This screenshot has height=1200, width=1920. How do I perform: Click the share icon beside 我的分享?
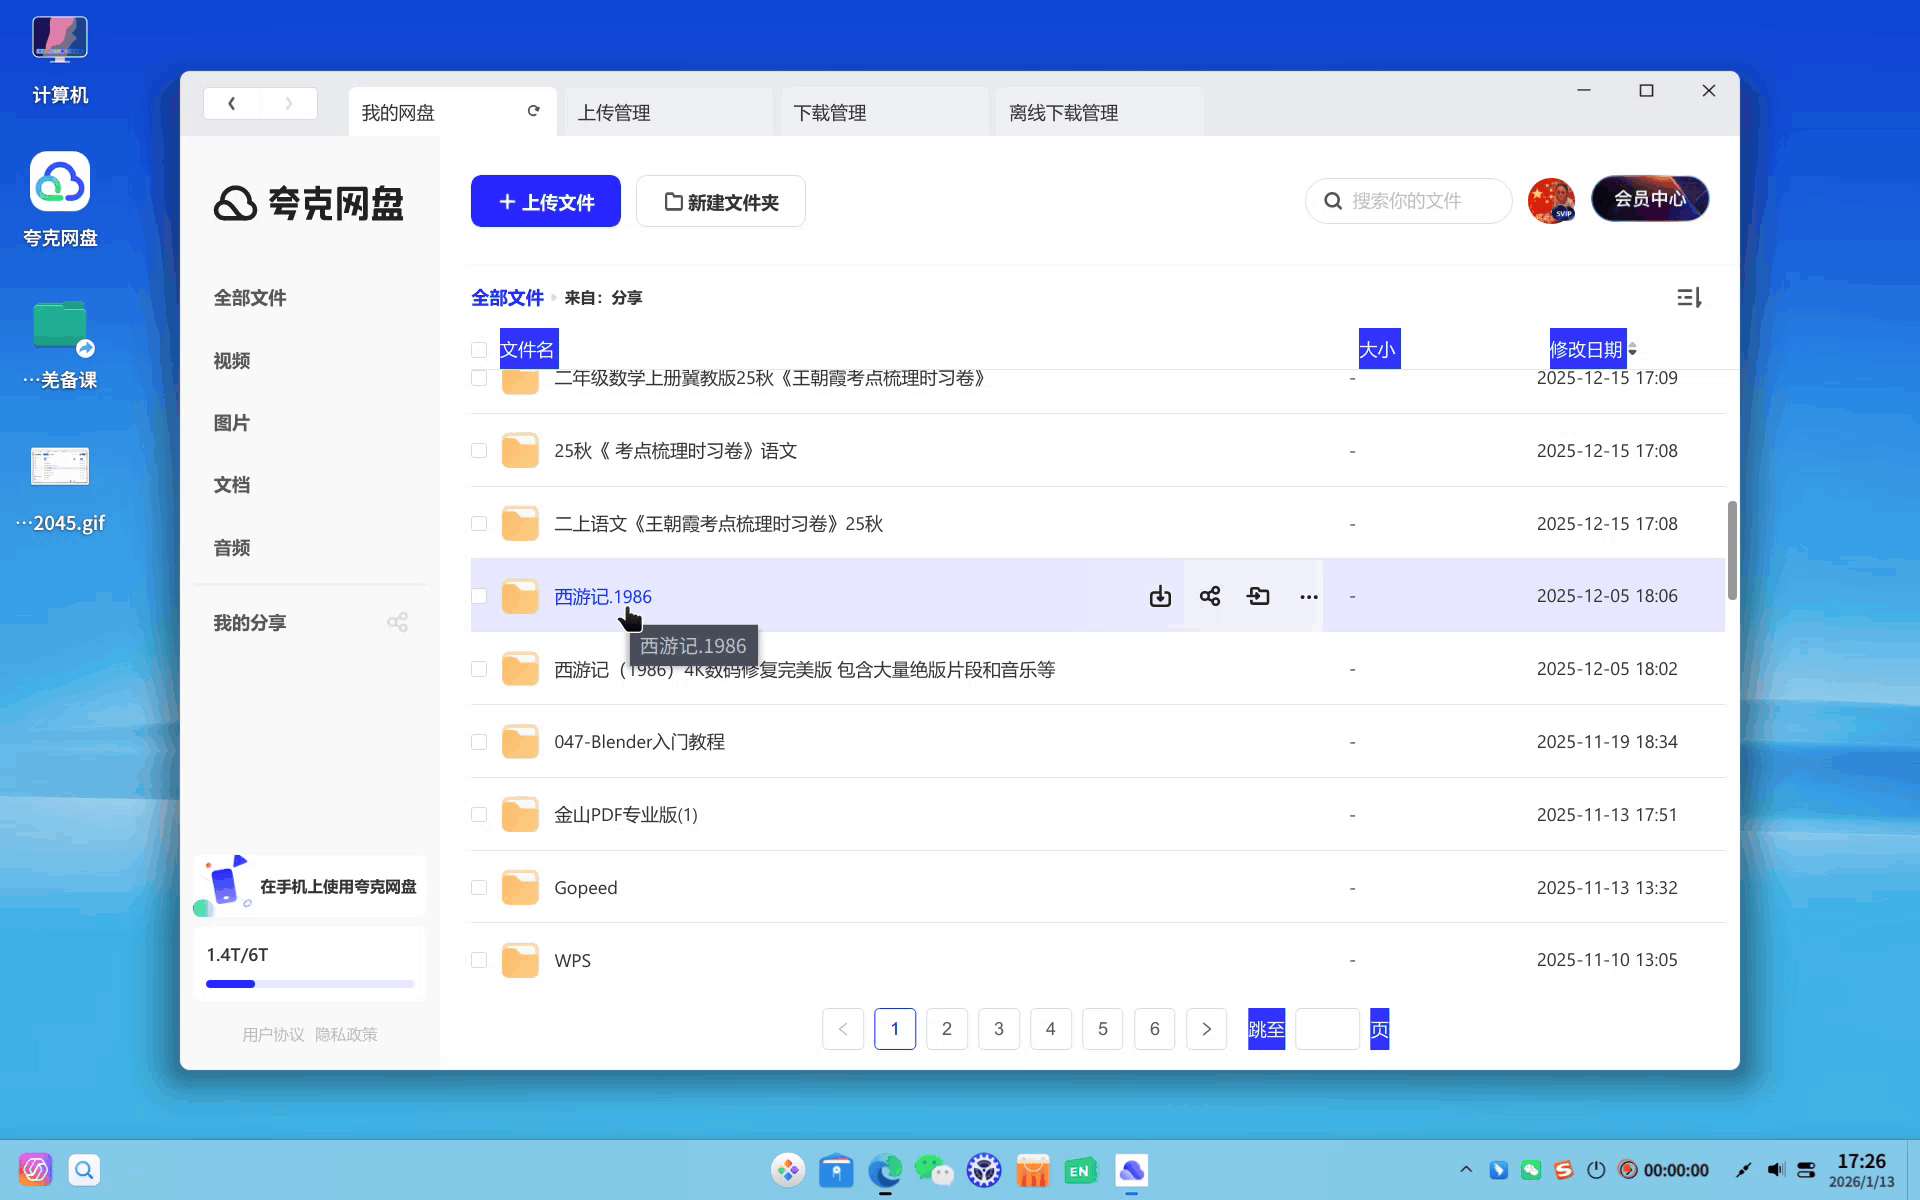coord(398,621)
